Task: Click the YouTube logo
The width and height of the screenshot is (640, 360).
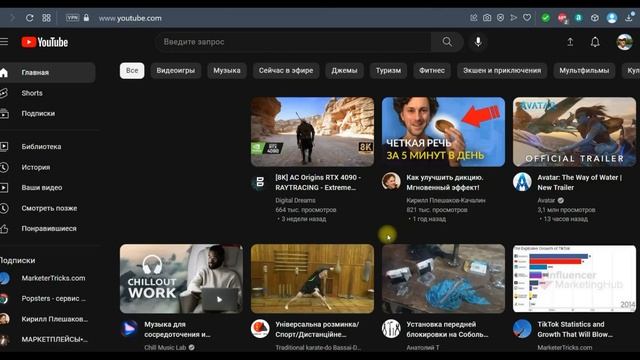Action: (x=45, y=42)
